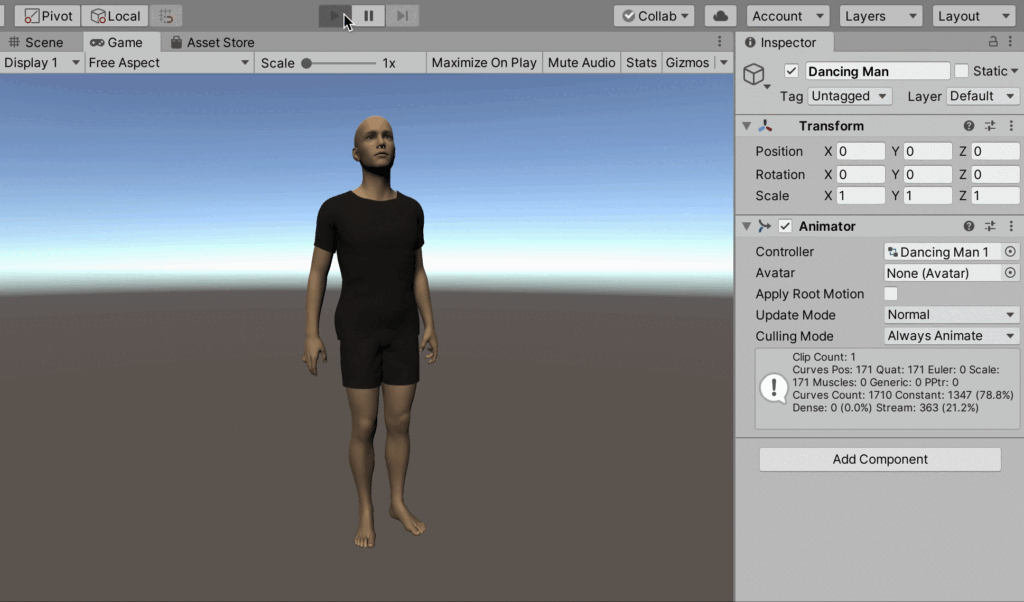Open the Layers dropdown
The width and height of the screenshot is (1024, 602).
point(880,16)
